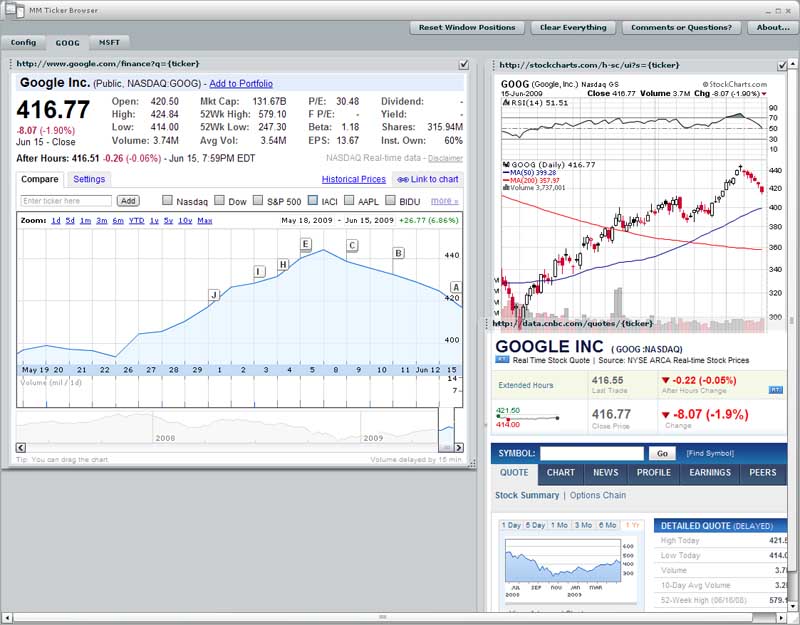
Task: Click the MM Ticker Browser app icon
Action: tap(14, 10)
